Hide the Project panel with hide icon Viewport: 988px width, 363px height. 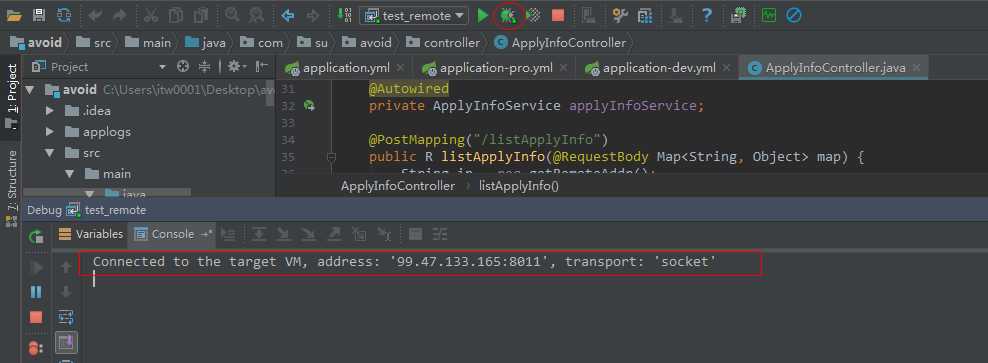point(262,66)
